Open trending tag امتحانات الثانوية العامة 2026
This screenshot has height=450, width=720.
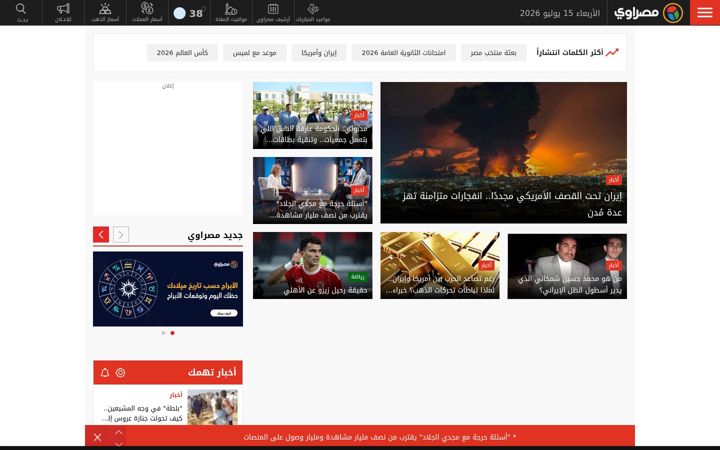point(404,53)
